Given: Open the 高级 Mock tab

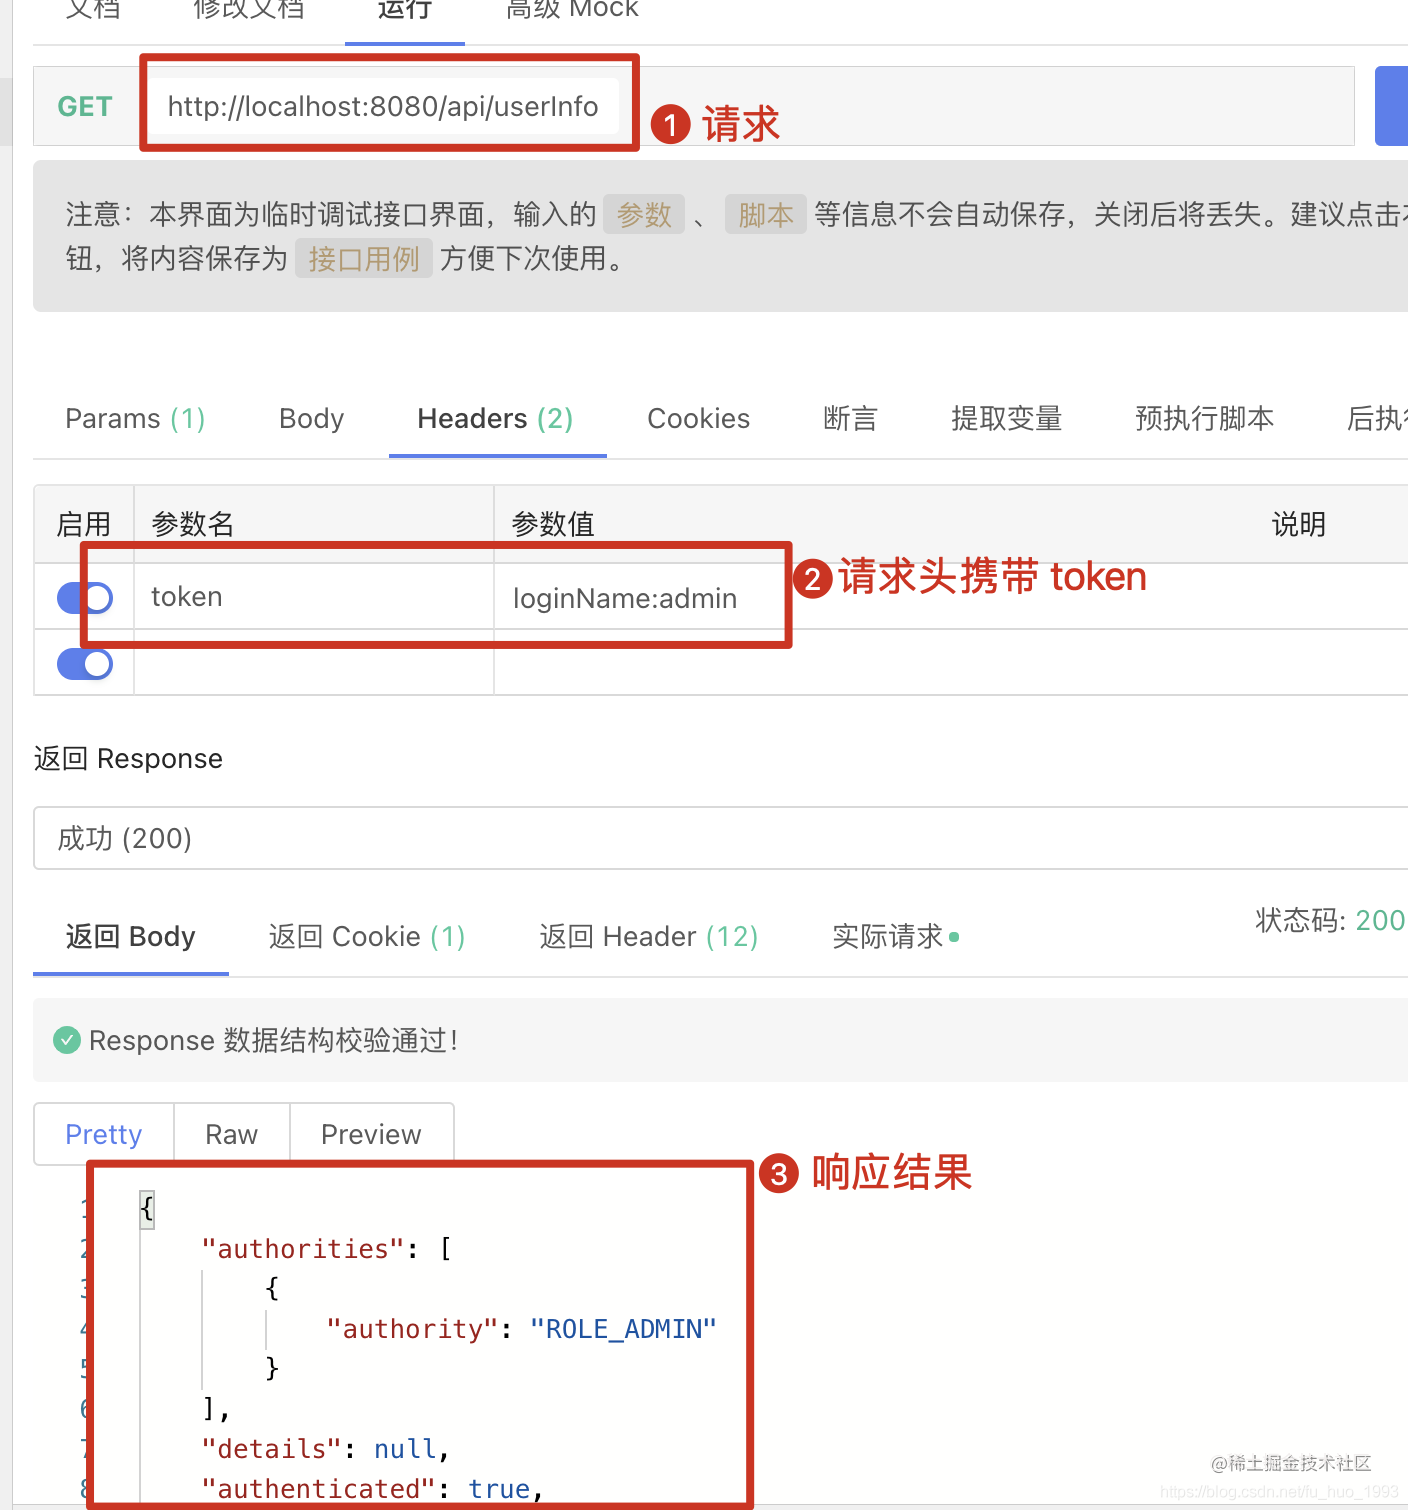Looking at the screenshot, I should pyautogui.click(x=572, y=12).
